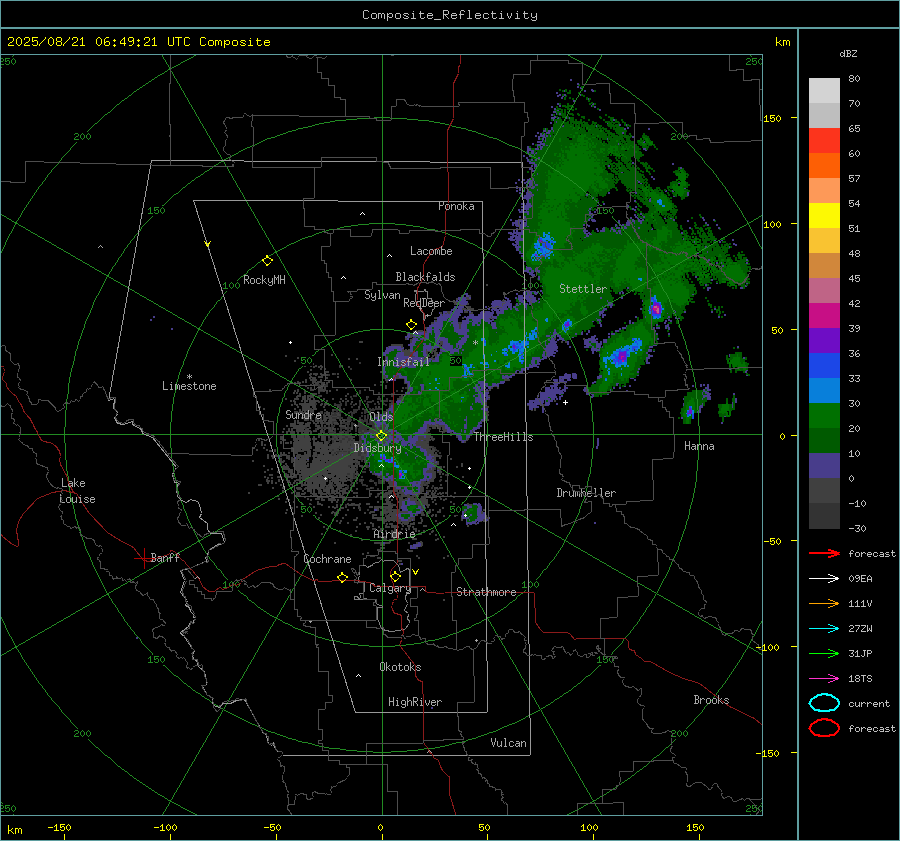Click the Airdrie city label
Image resolution: width=900 pixels, height=841 pixels.
coord(394,534)
